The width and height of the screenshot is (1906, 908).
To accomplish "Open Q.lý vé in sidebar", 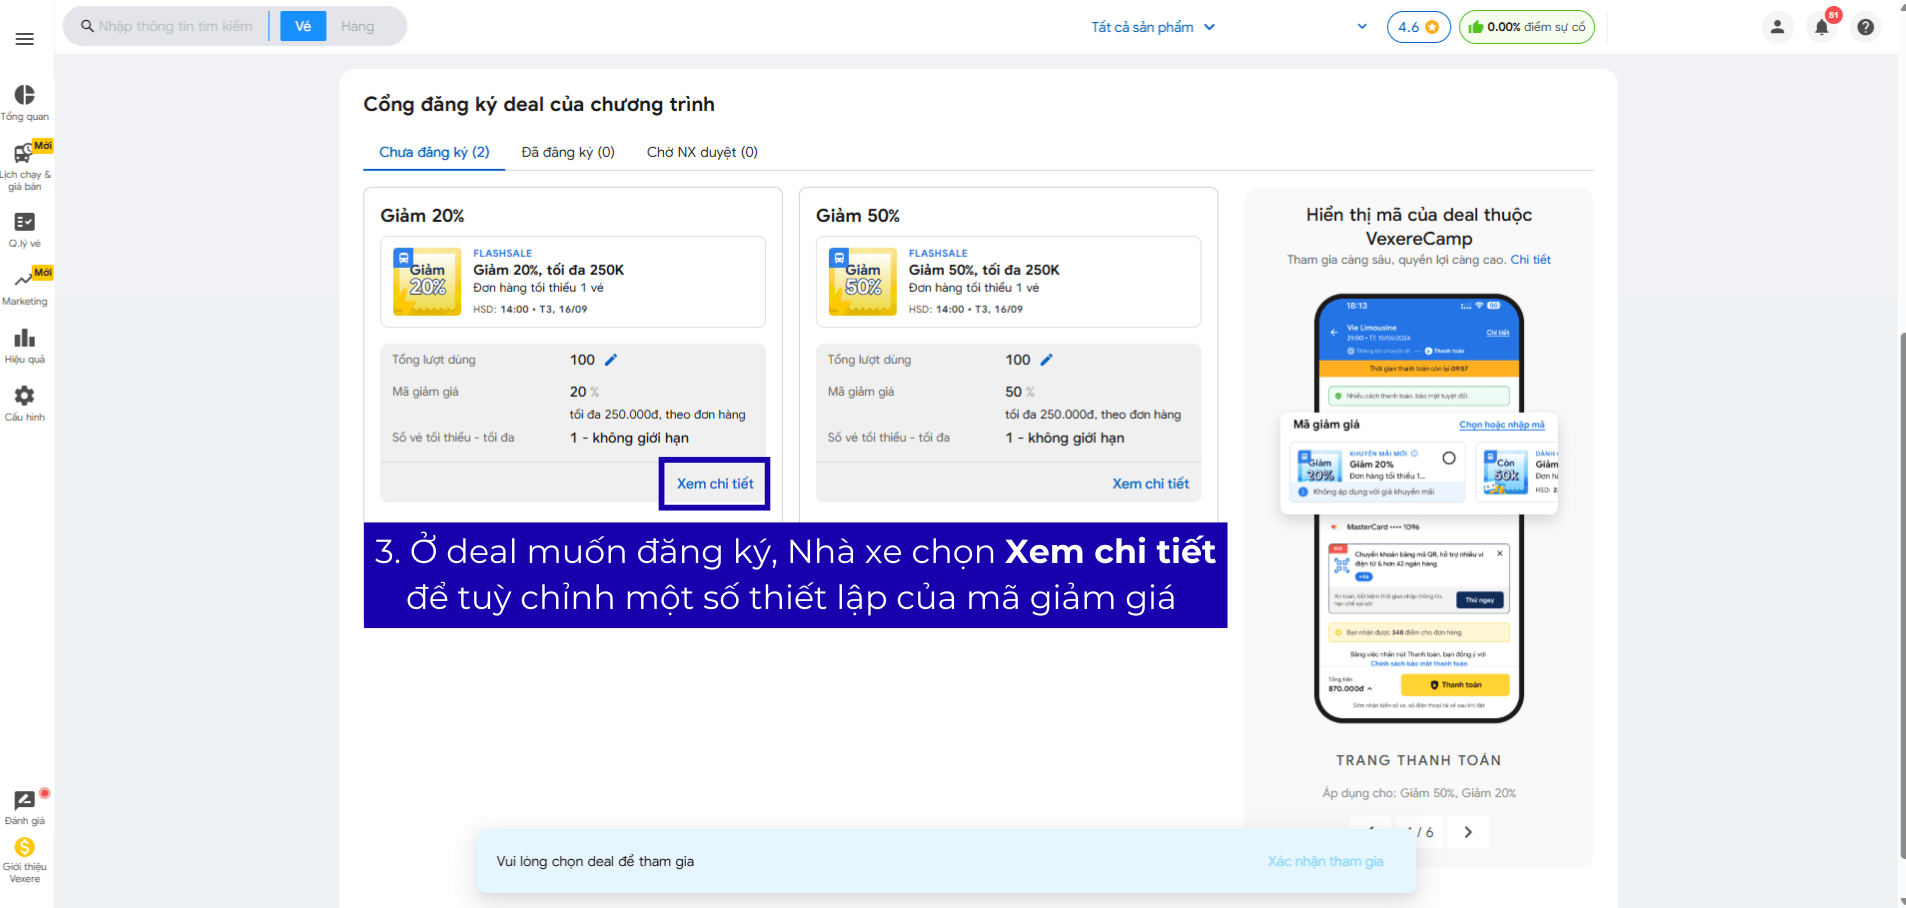I will tap(25, 229).
